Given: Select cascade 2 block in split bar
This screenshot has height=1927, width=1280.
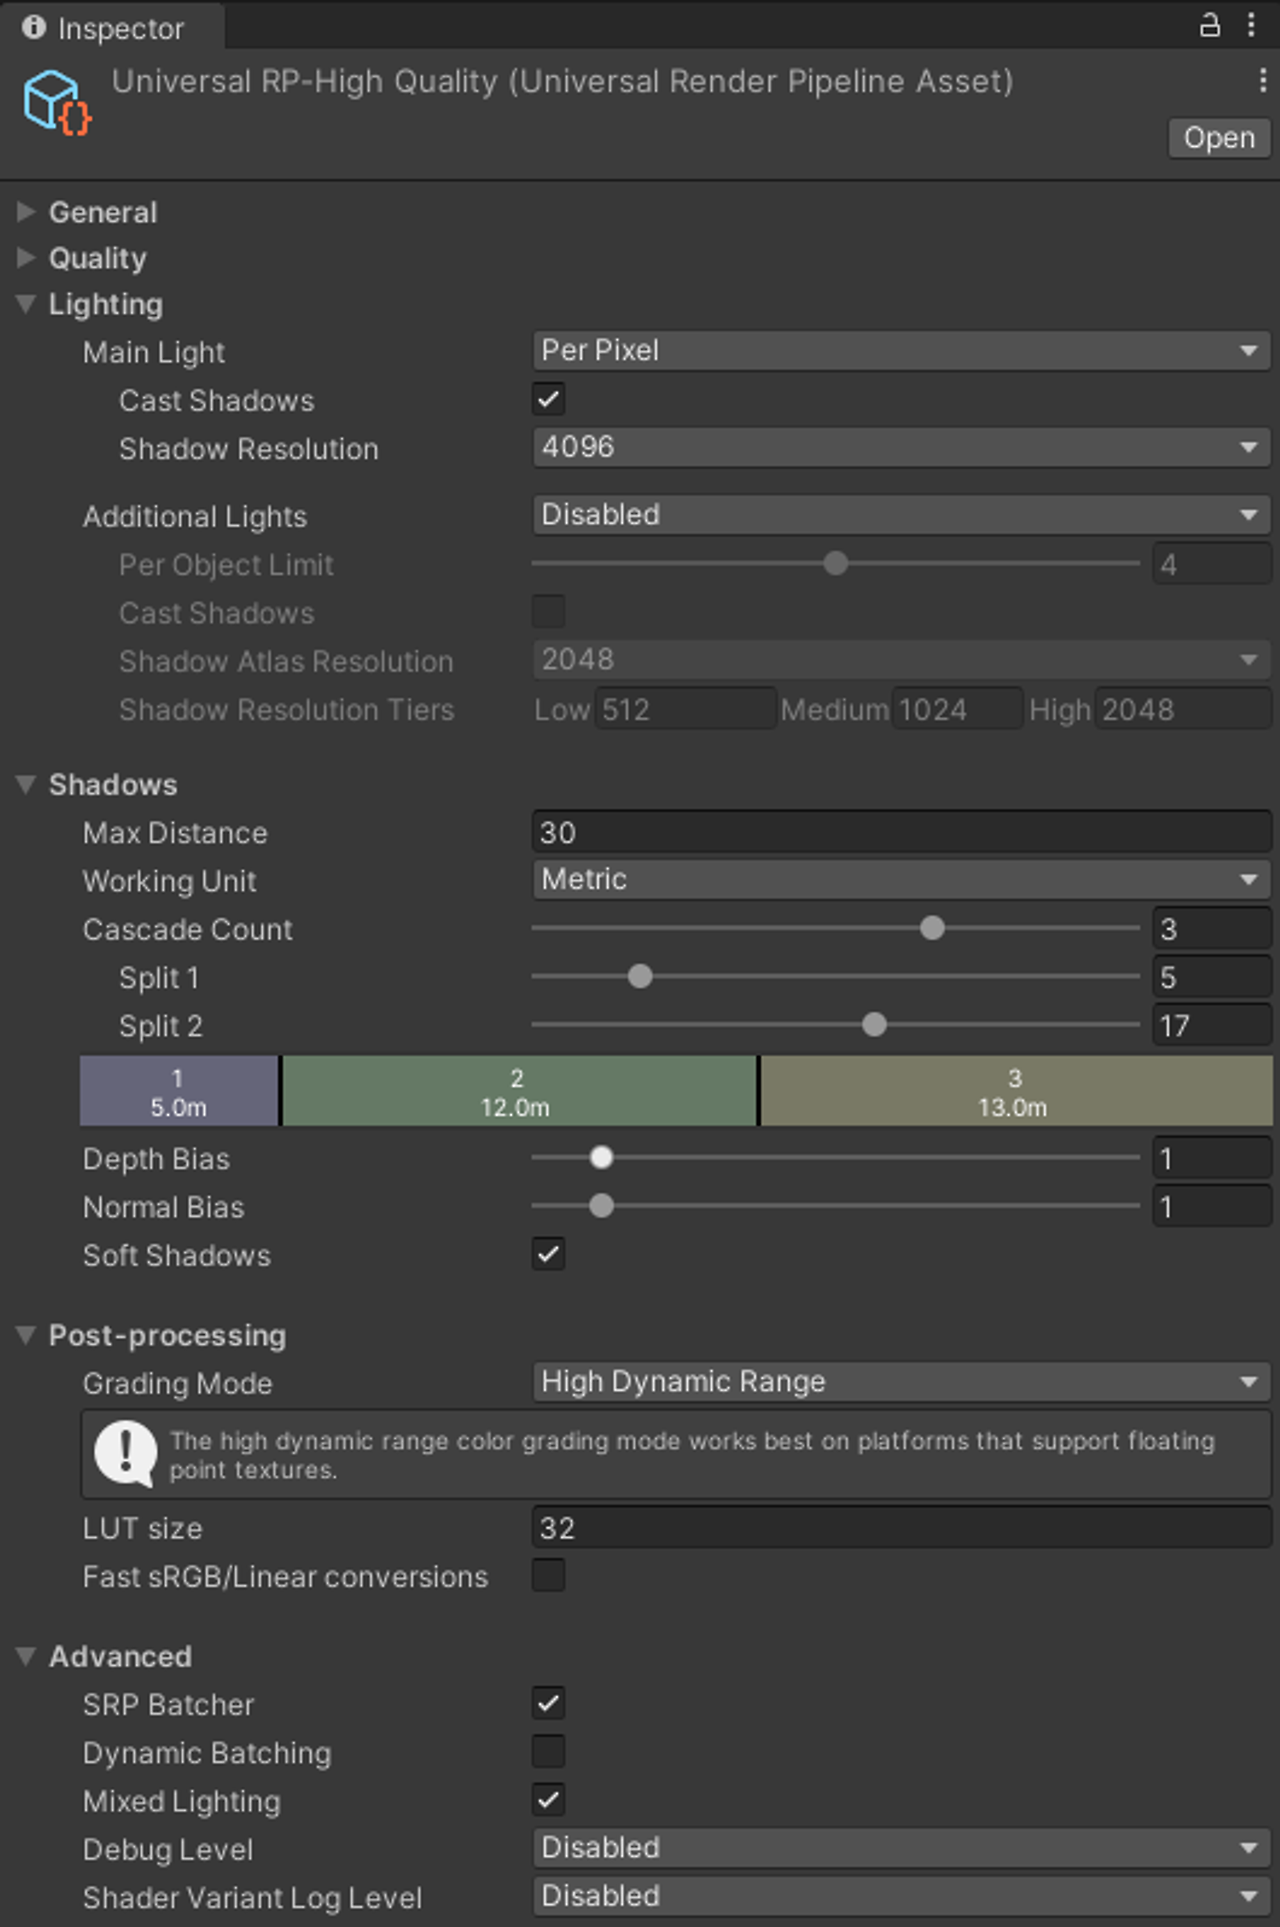Looking at the screenshot, I should [518, 1091].
